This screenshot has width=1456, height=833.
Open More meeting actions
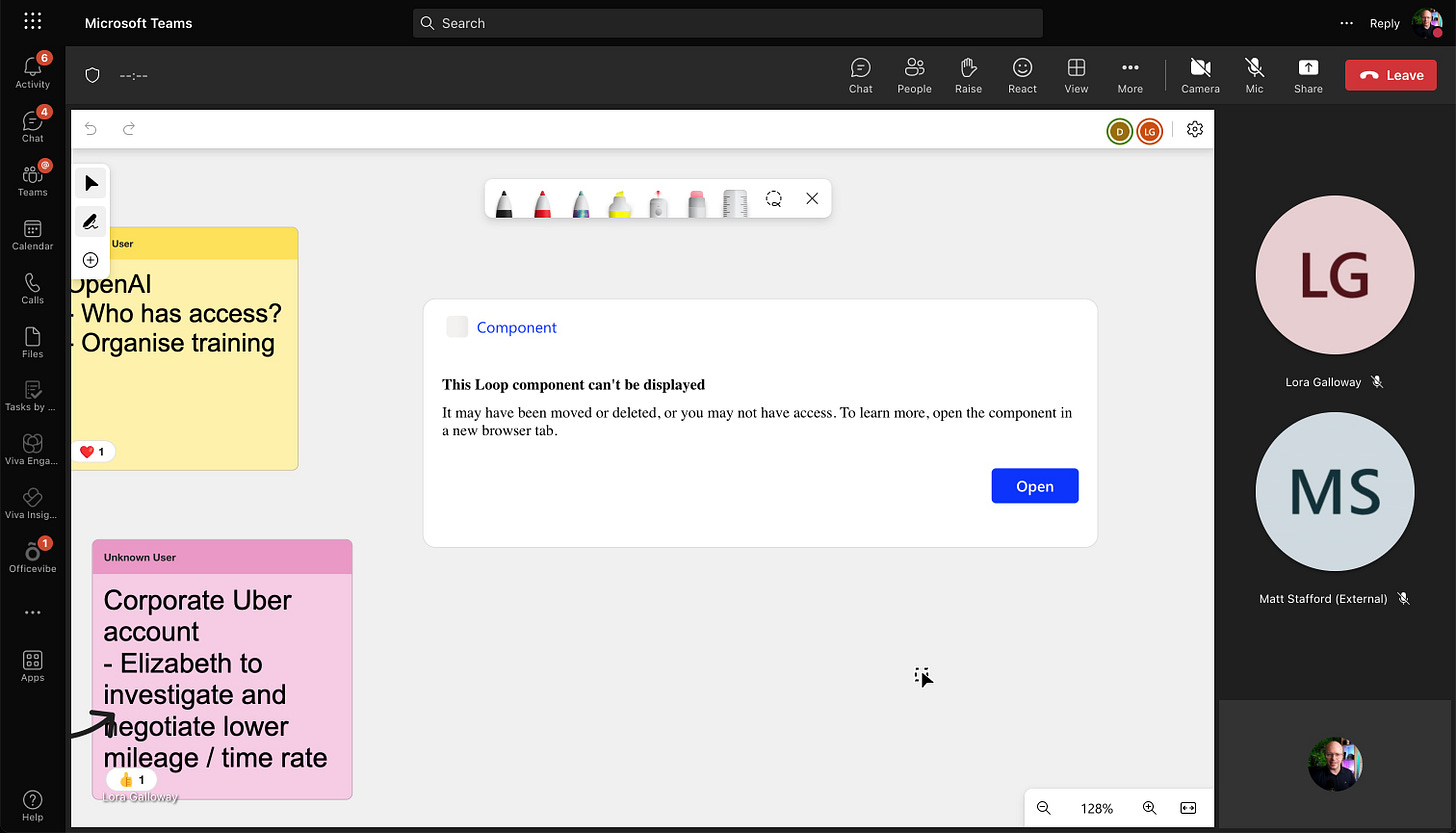point(1130,75)
